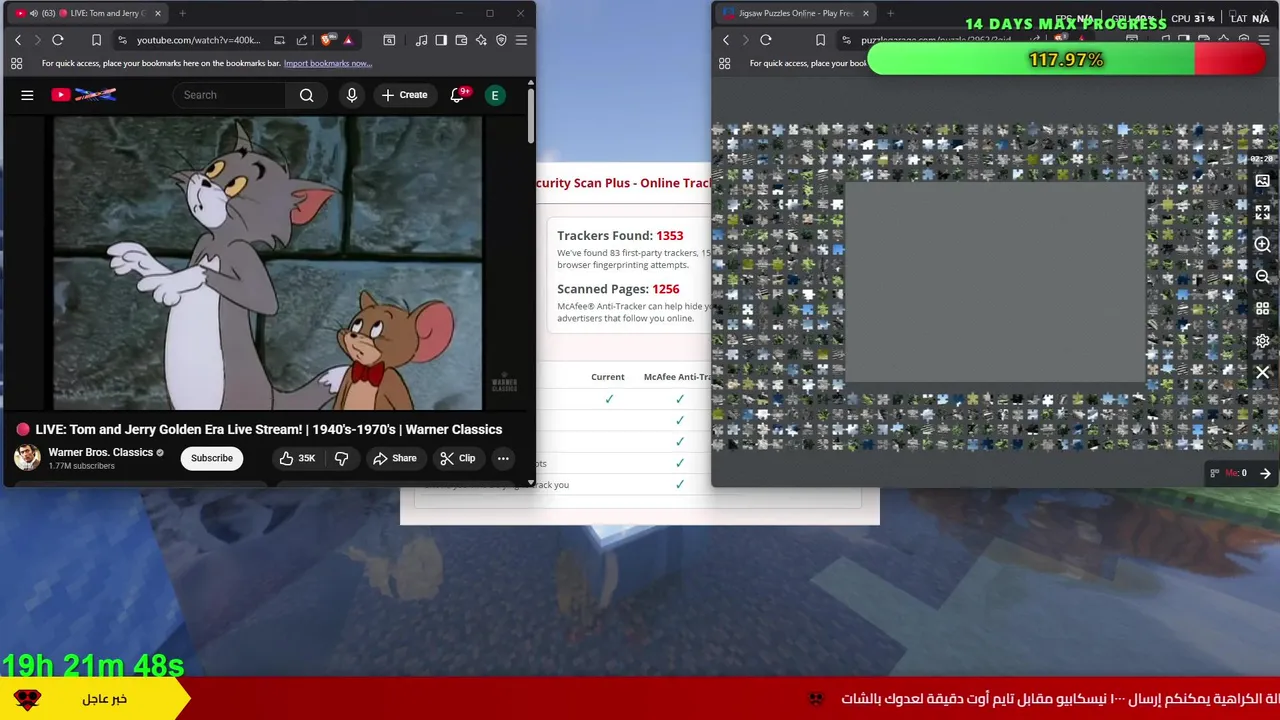The width and height of the screenshot is (1280, 720).
Task: Open Brave Shields icon in YouTube window
Action: click(326, 40)
